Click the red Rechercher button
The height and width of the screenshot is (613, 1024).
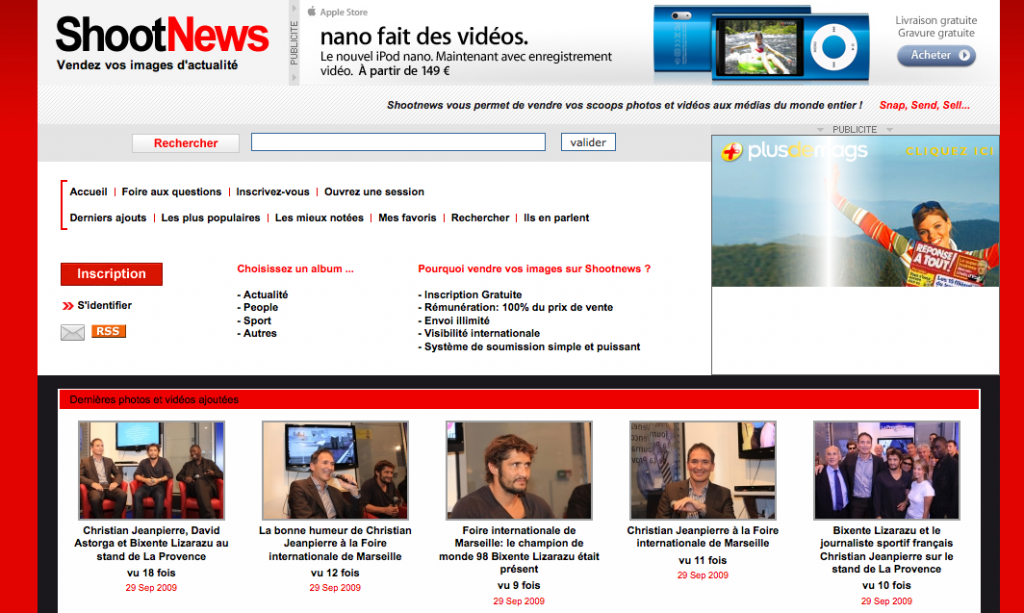pos(185,143)
